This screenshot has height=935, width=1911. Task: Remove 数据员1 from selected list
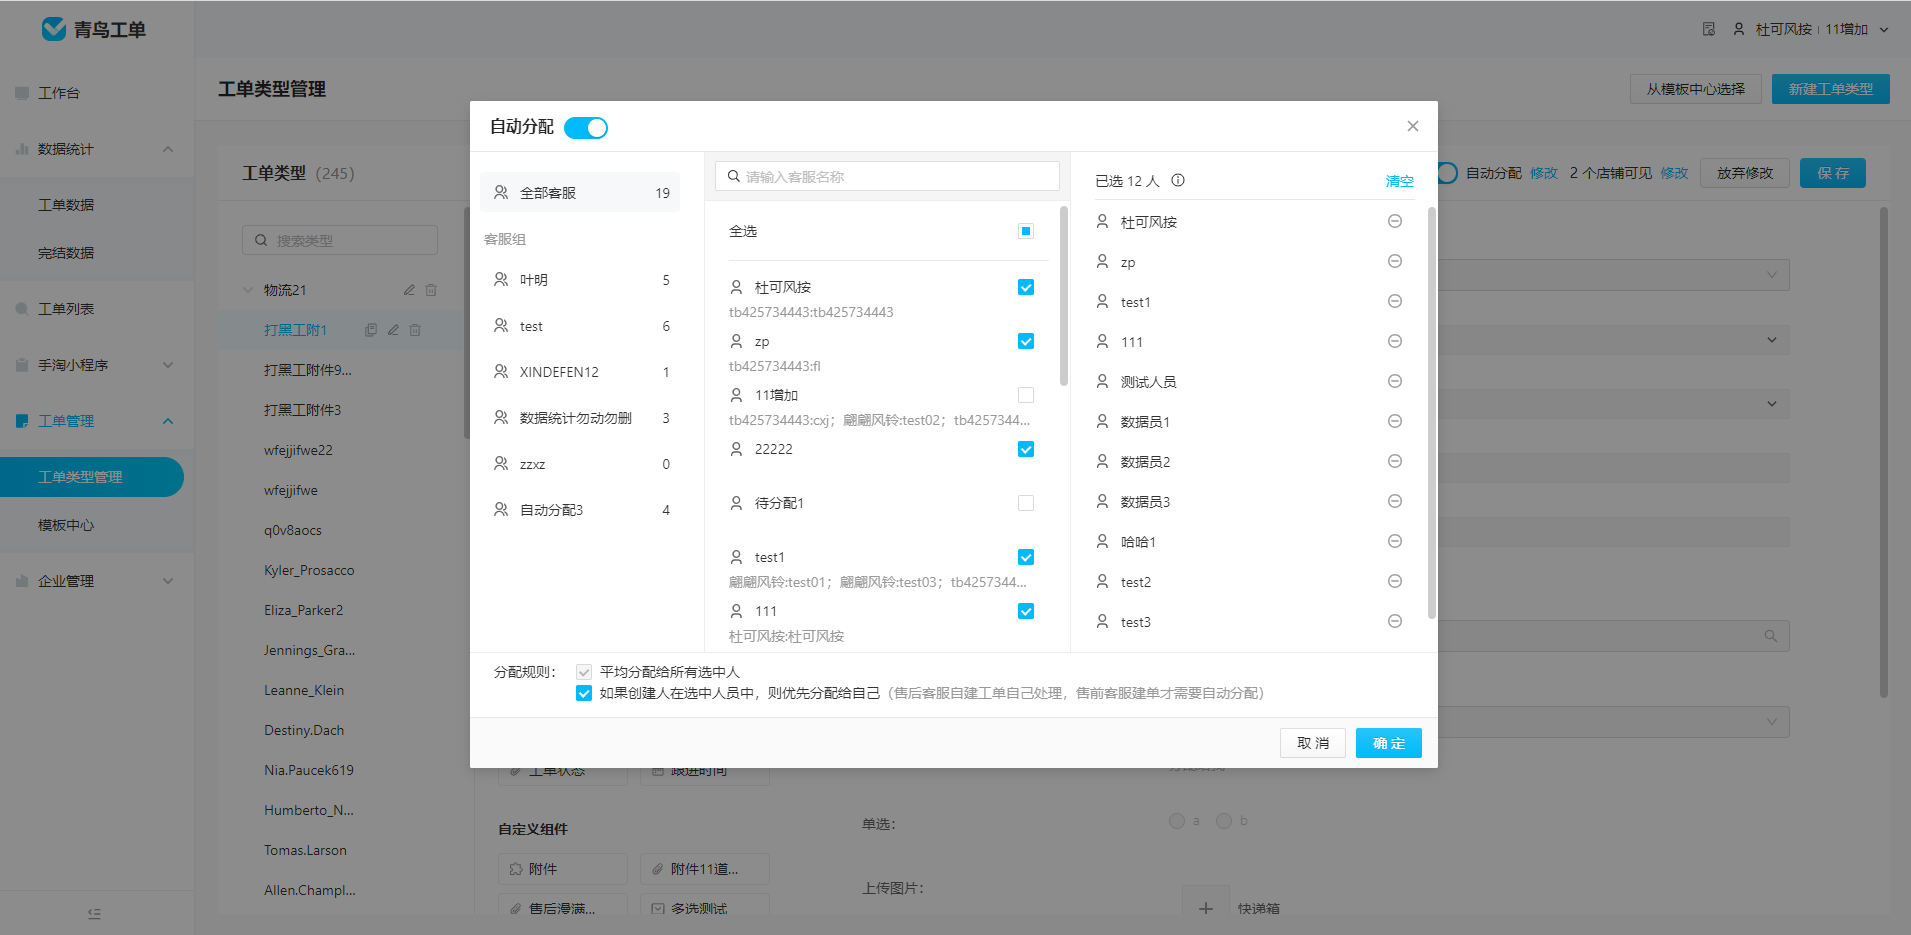(x=1394, y=421)
